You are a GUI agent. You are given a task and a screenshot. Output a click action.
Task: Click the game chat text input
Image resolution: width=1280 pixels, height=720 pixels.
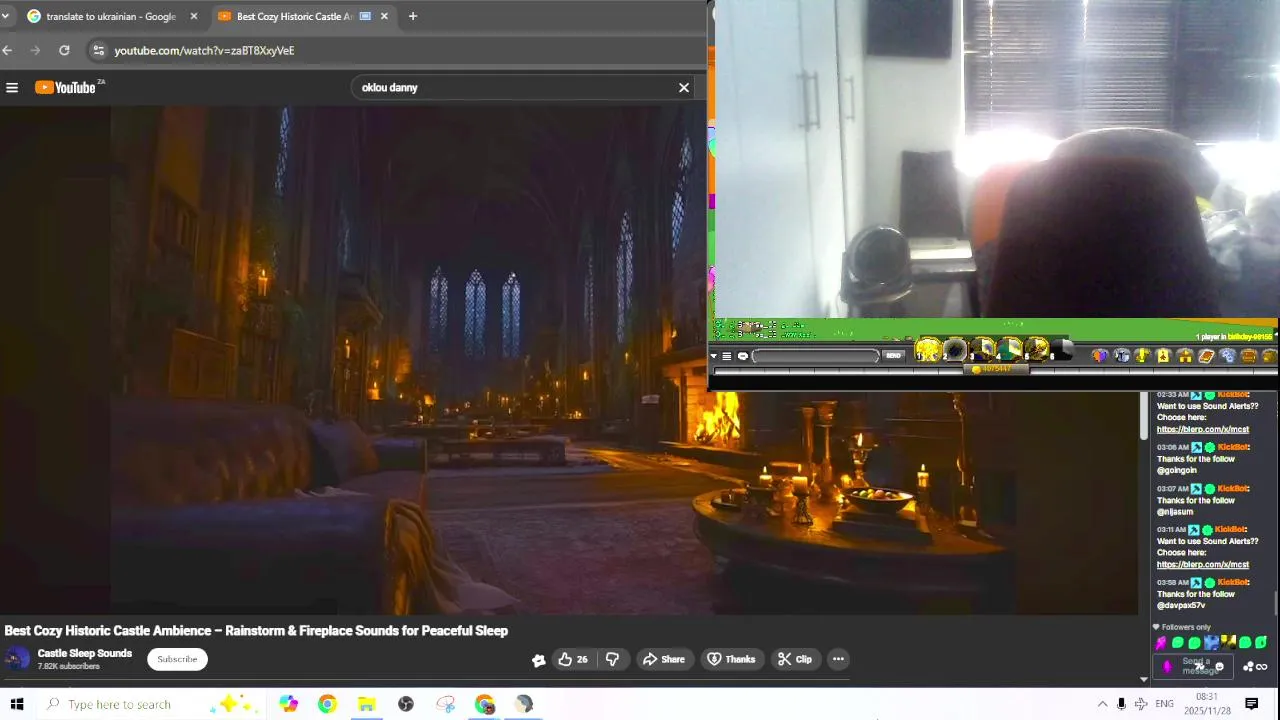[816, 356]
